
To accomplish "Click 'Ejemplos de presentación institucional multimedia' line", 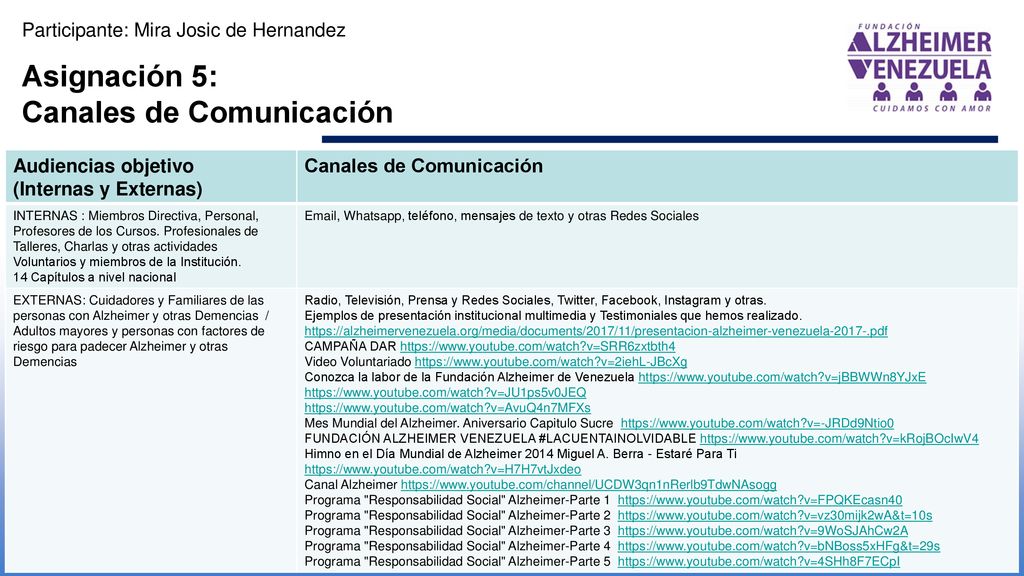I will (x=552, y=316).
